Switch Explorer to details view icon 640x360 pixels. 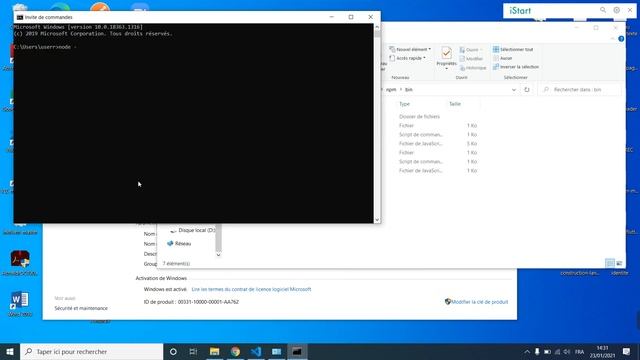point(610,263)
